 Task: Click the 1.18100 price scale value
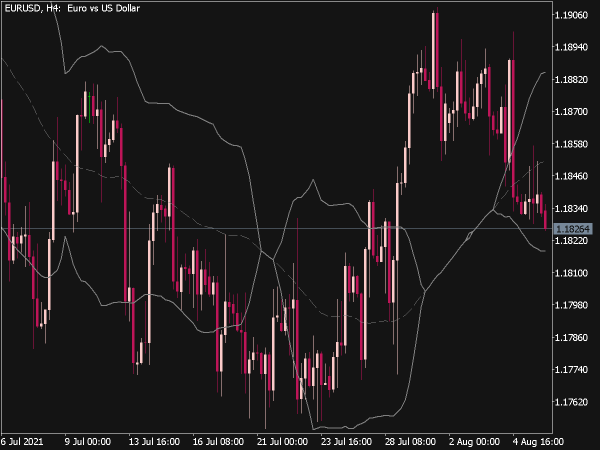coord(571,273)
